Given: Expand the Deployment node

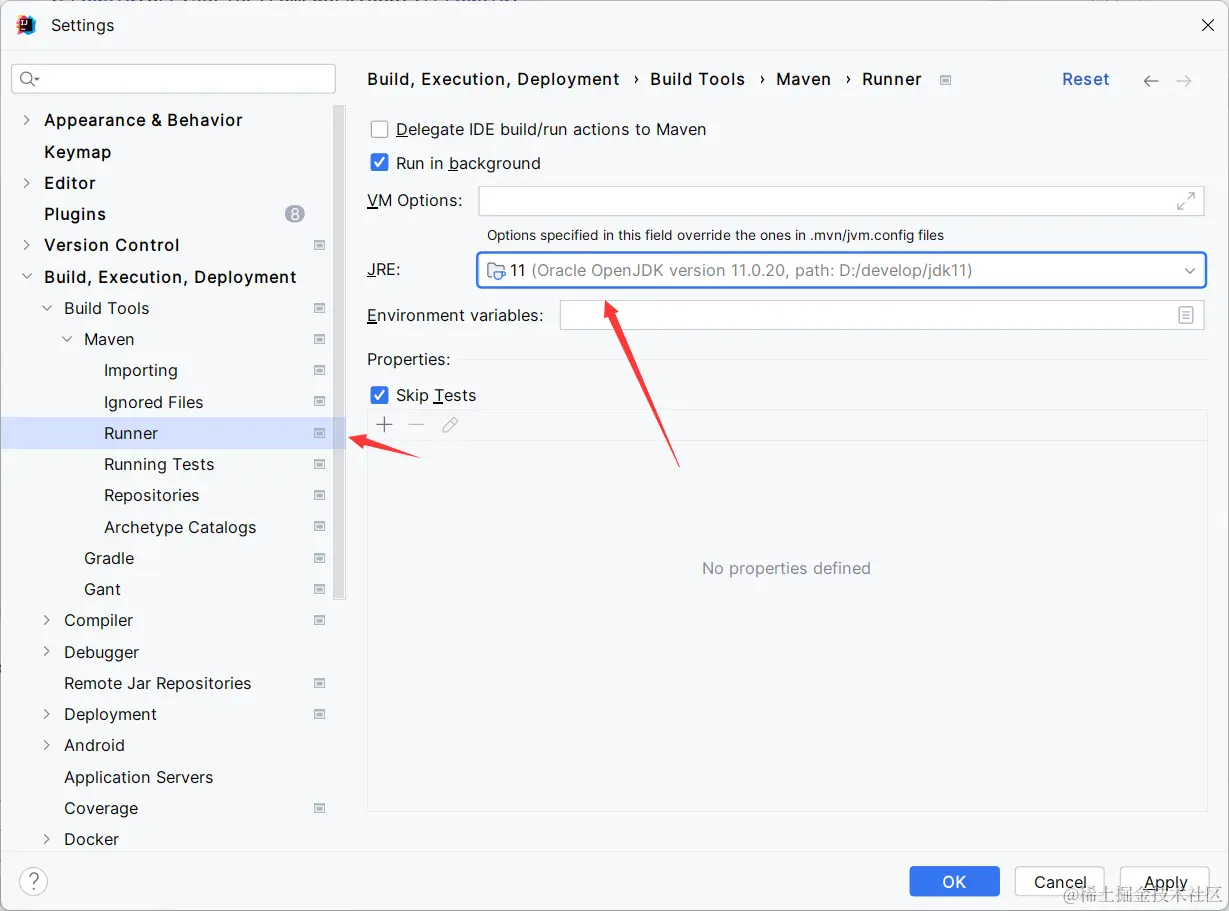Looking at the screenshot, I should pos(47,714).
